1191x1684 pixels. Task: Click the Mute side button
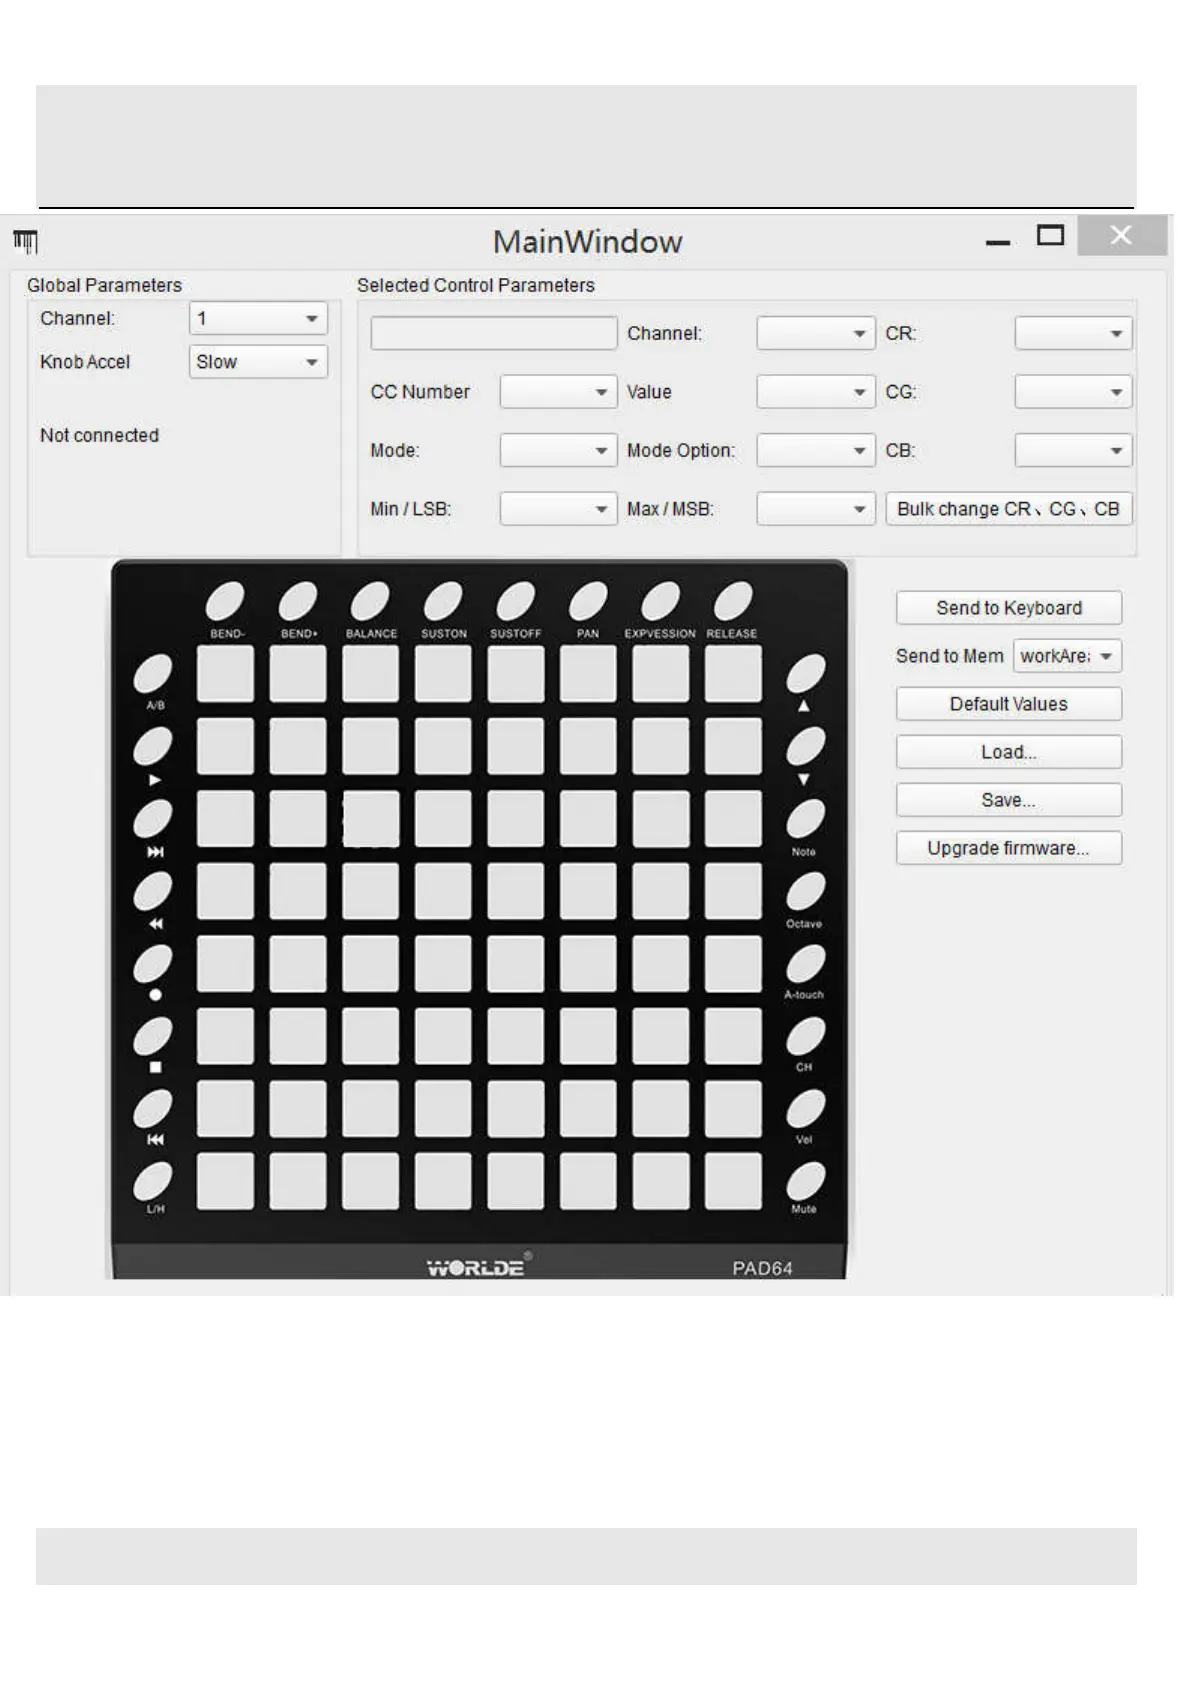pyautogui.click(x=805, y=1181)
